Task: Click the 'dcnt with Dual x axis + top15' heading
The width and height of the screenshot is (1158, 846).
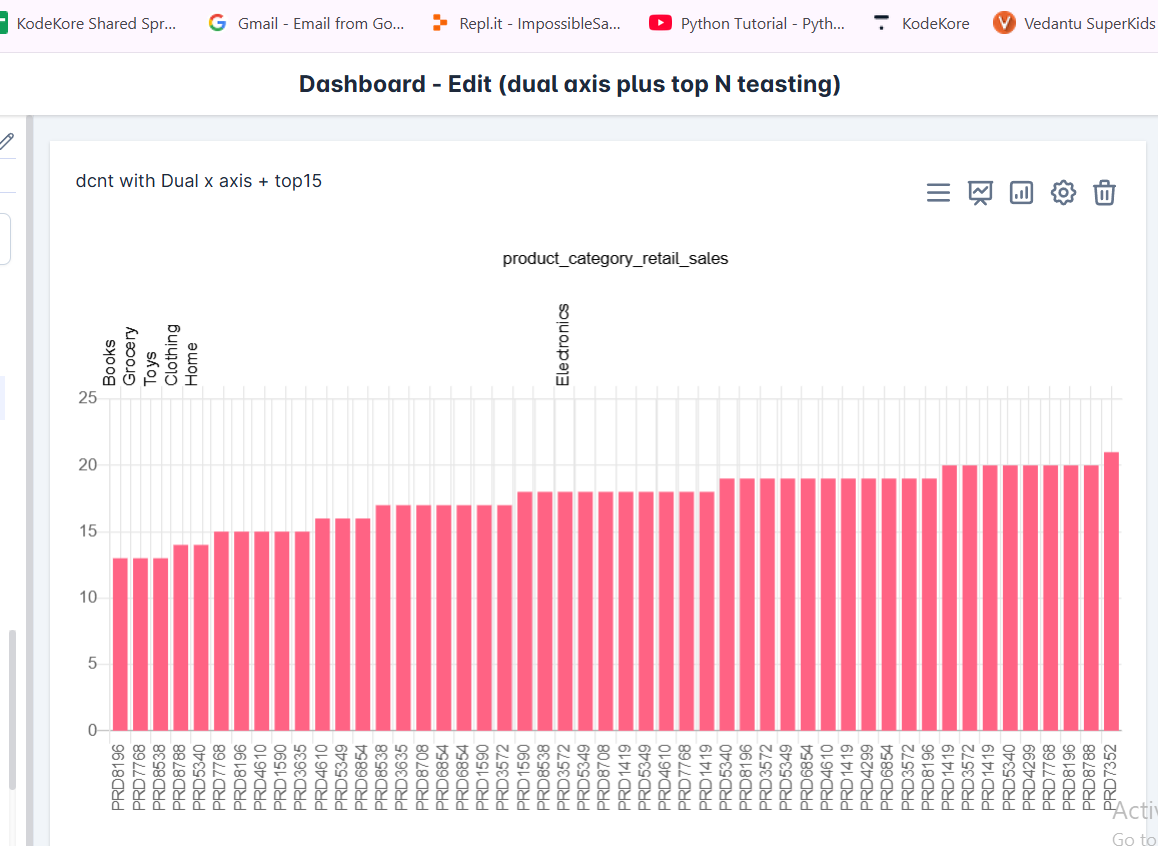Action: point(199,181)
